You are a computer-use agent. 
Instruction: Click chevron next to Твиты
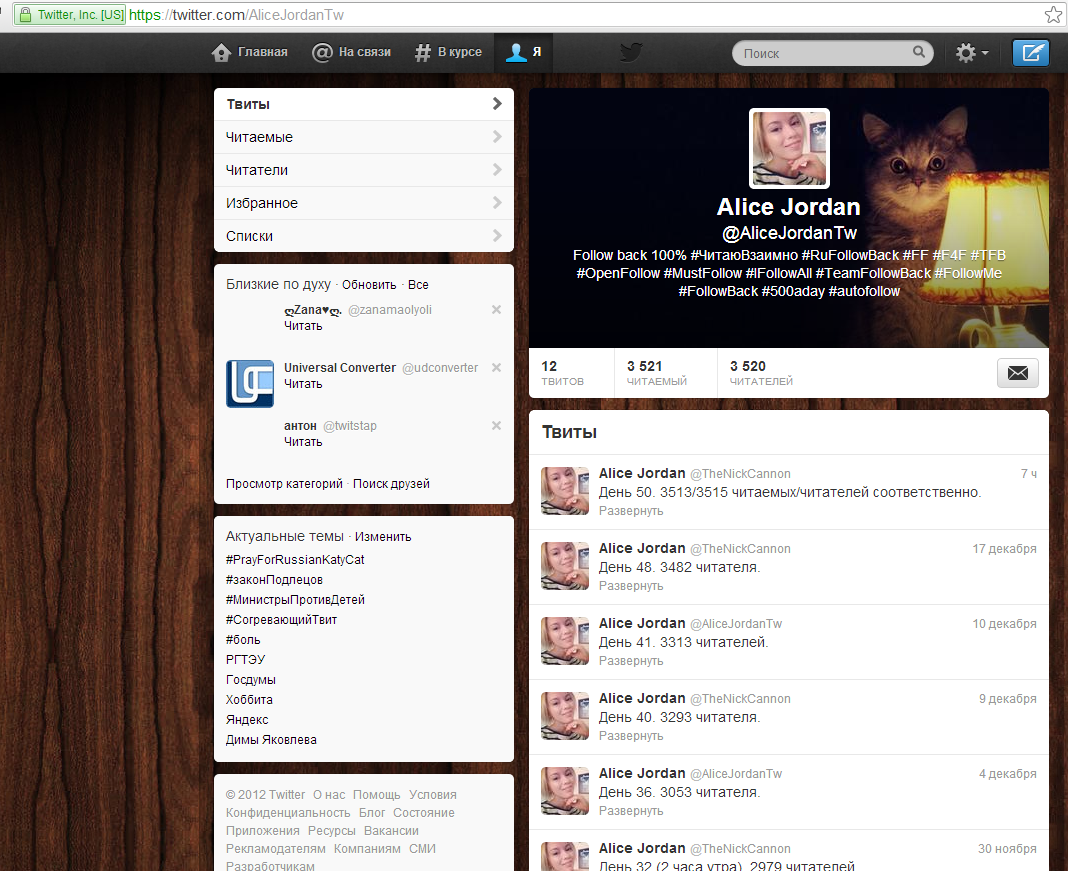tap(497, 104)
